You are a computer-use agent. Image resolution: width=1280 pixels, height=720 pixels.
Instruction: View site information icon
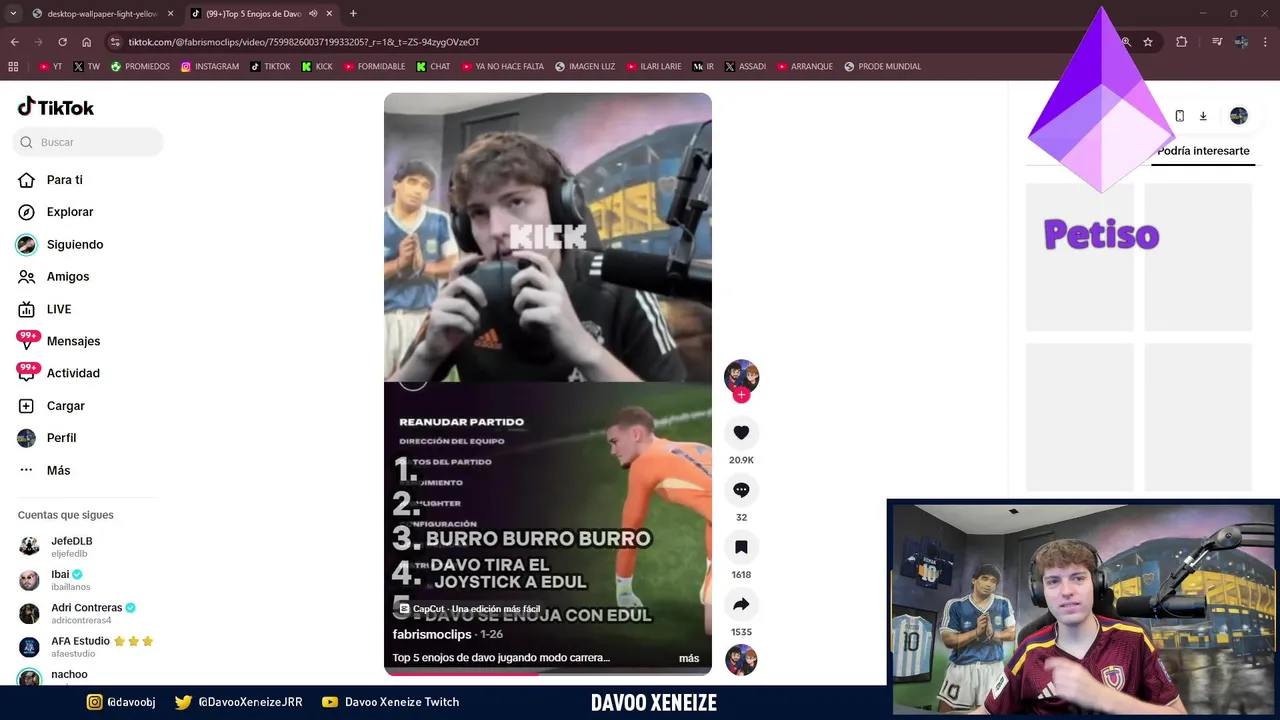115,42
